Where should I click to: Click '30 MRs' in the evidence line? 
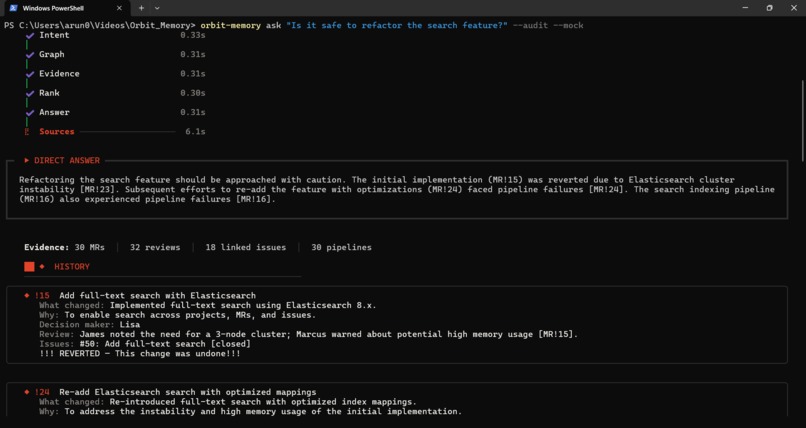coord(89,248)
